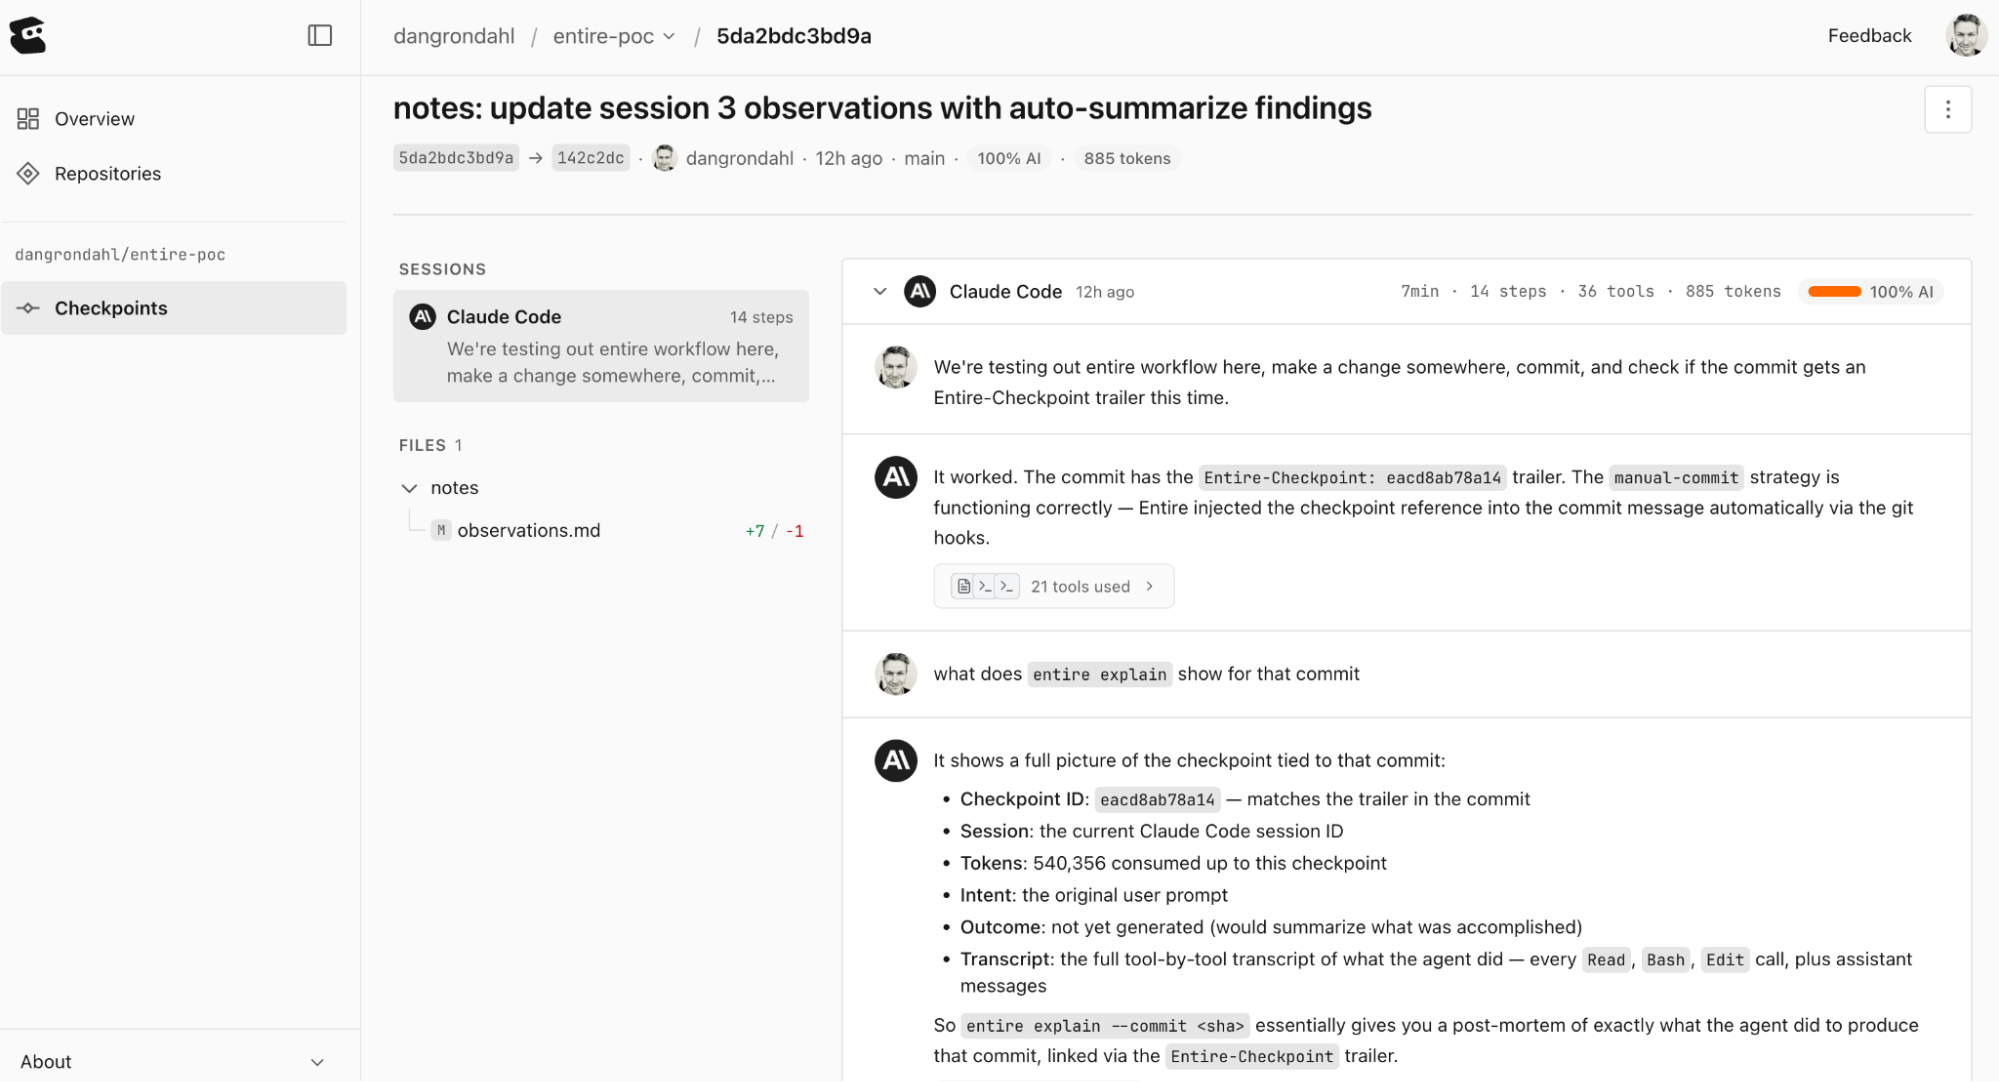Click the 5da2bdc3bd9a commit hash badge

click(456, 158)
